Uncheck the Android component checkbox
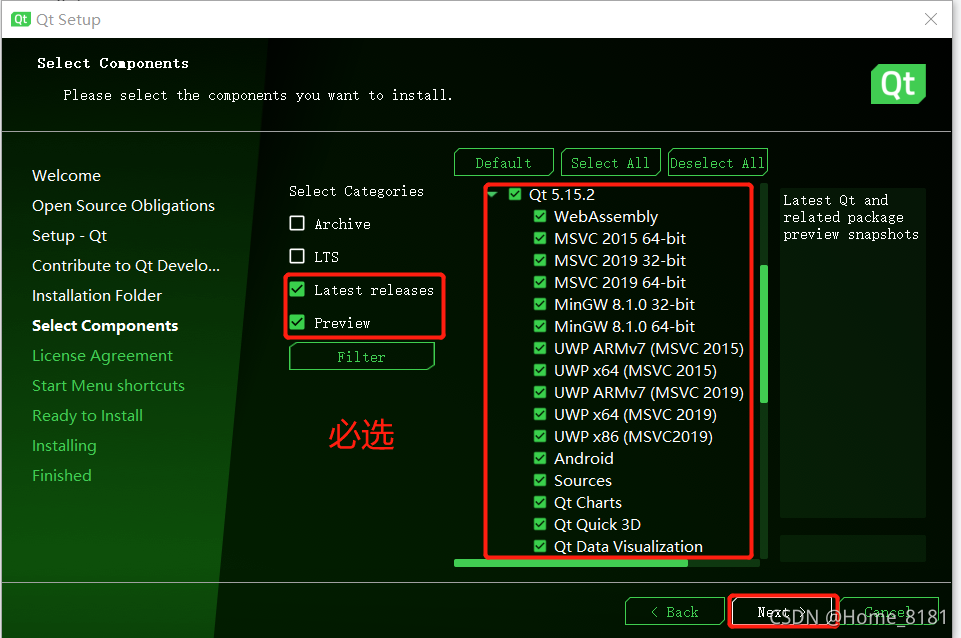 [540, 458]
